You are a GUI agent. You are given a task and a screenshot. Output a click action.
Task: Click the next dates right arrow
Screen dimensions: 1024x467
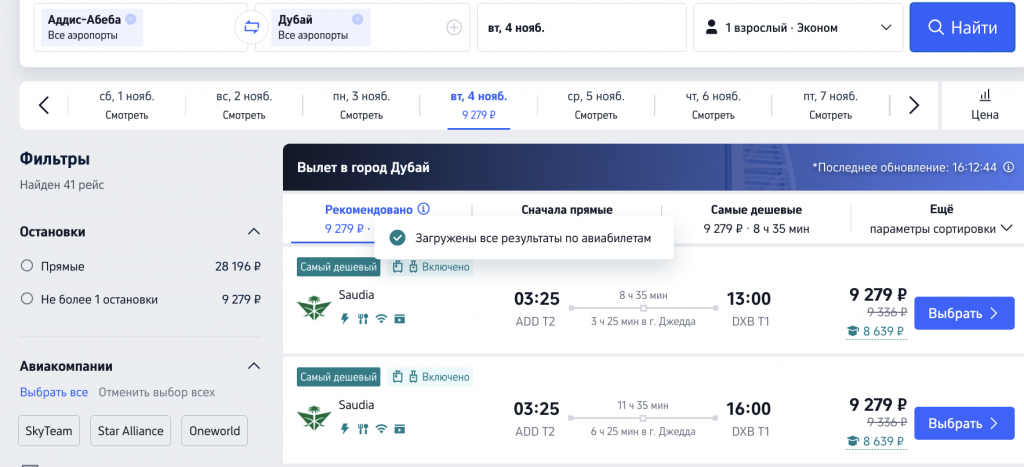pyautogui.click(x=913, y=105)
